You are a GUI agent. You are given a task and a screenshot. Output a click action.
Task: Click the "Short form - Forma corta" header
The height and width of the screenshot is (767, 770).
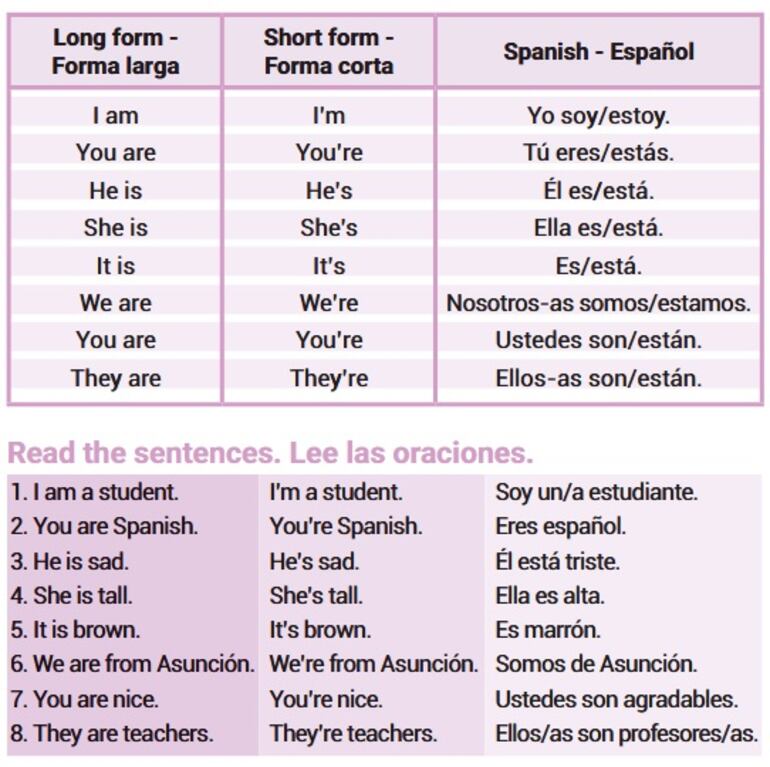tap(328, 52)
